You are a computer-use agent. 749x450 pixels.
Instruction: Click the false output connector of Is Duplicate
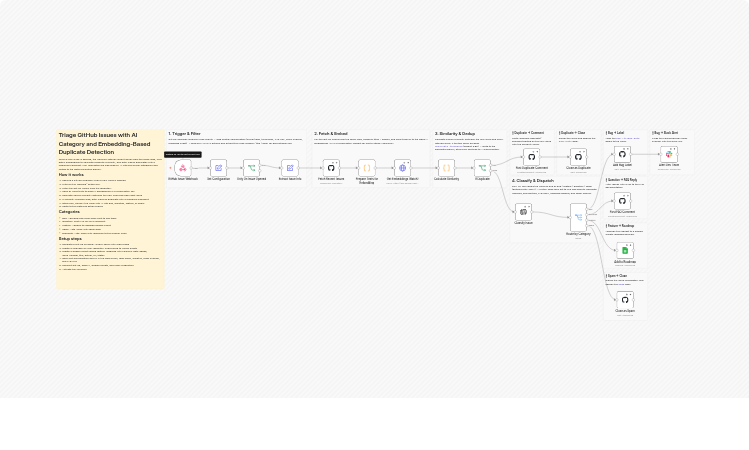pyautogui.click(x=492, y=170)
